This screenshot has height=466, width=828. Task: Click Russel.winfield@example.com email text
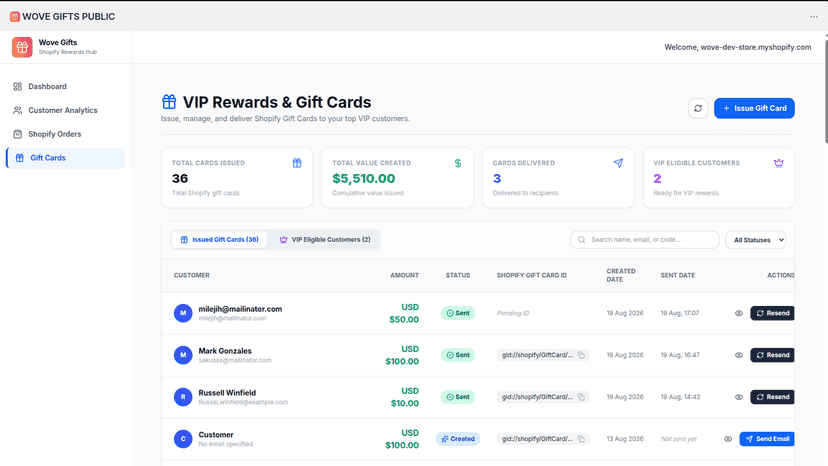click(x=243, y=402)
